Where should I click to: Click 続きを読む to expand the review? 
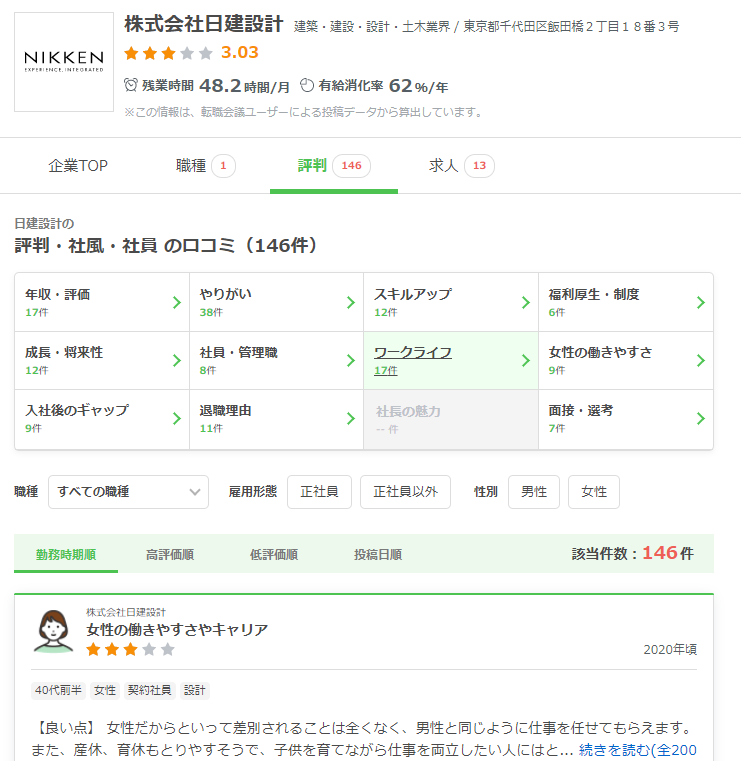click(x=638, y=750)
